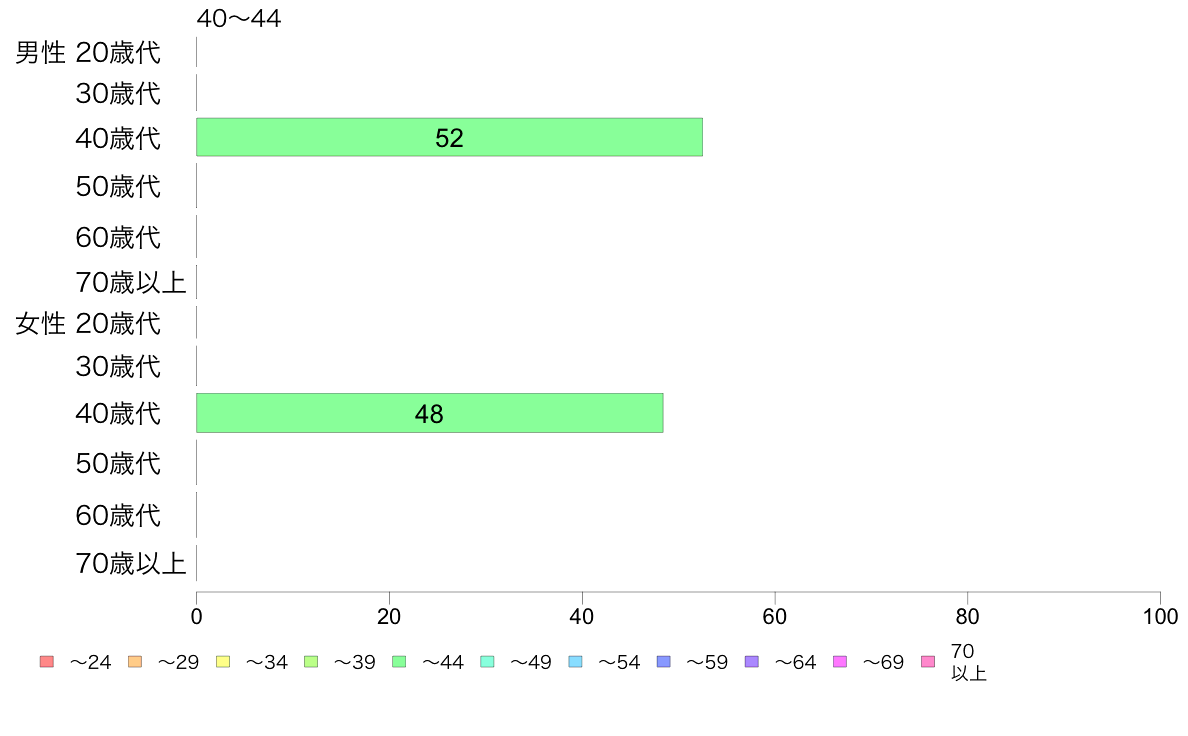
Task: Click the male 40歳代 bar showing 52
Action: click(x=449, y=137)
